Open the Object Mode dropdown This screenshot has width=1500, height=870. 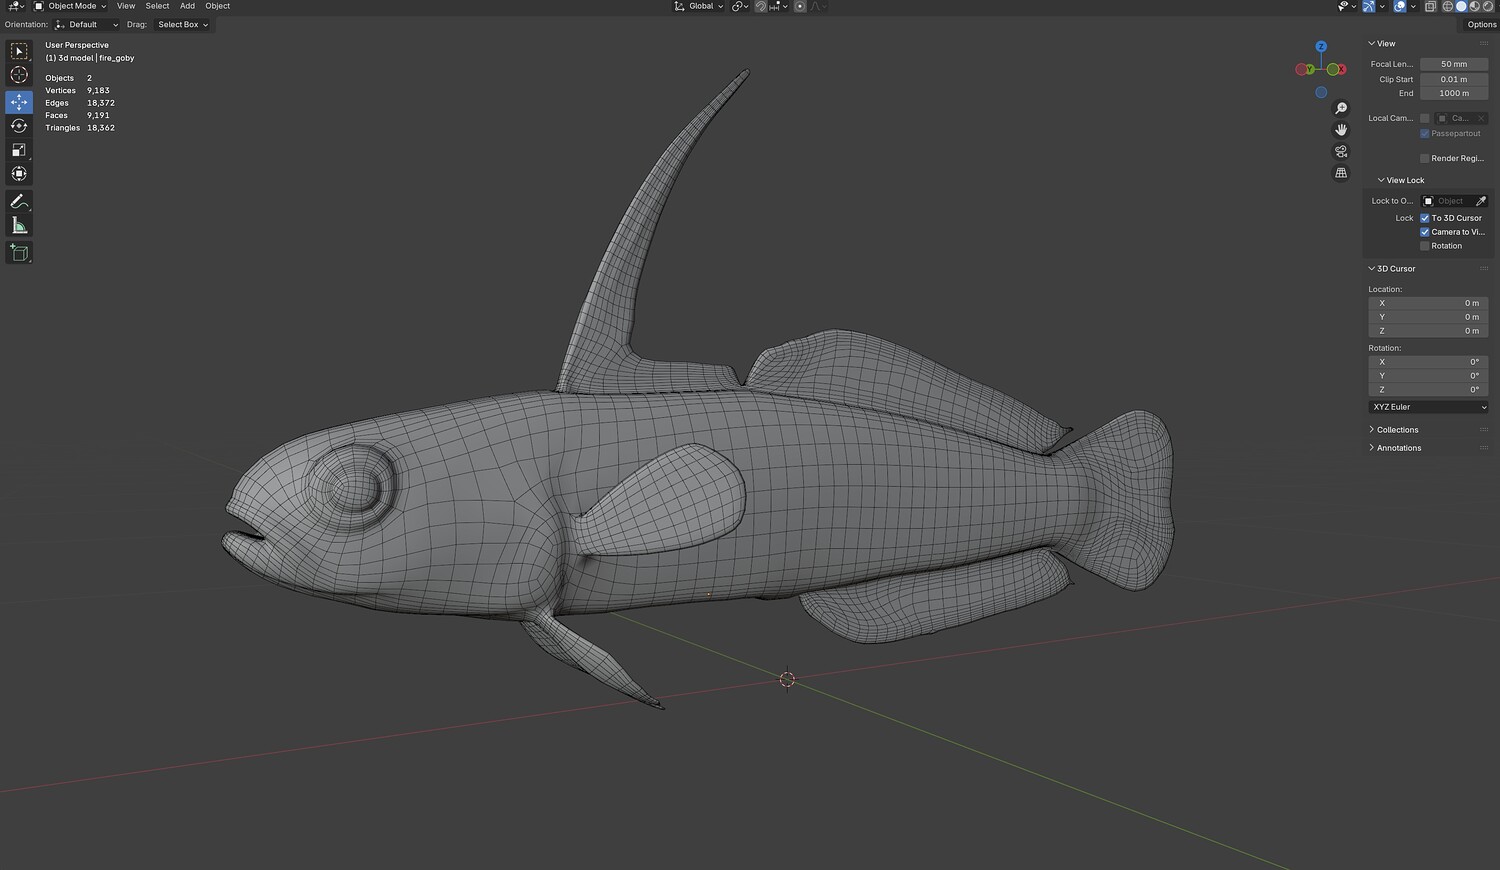[x=70, y=6]
